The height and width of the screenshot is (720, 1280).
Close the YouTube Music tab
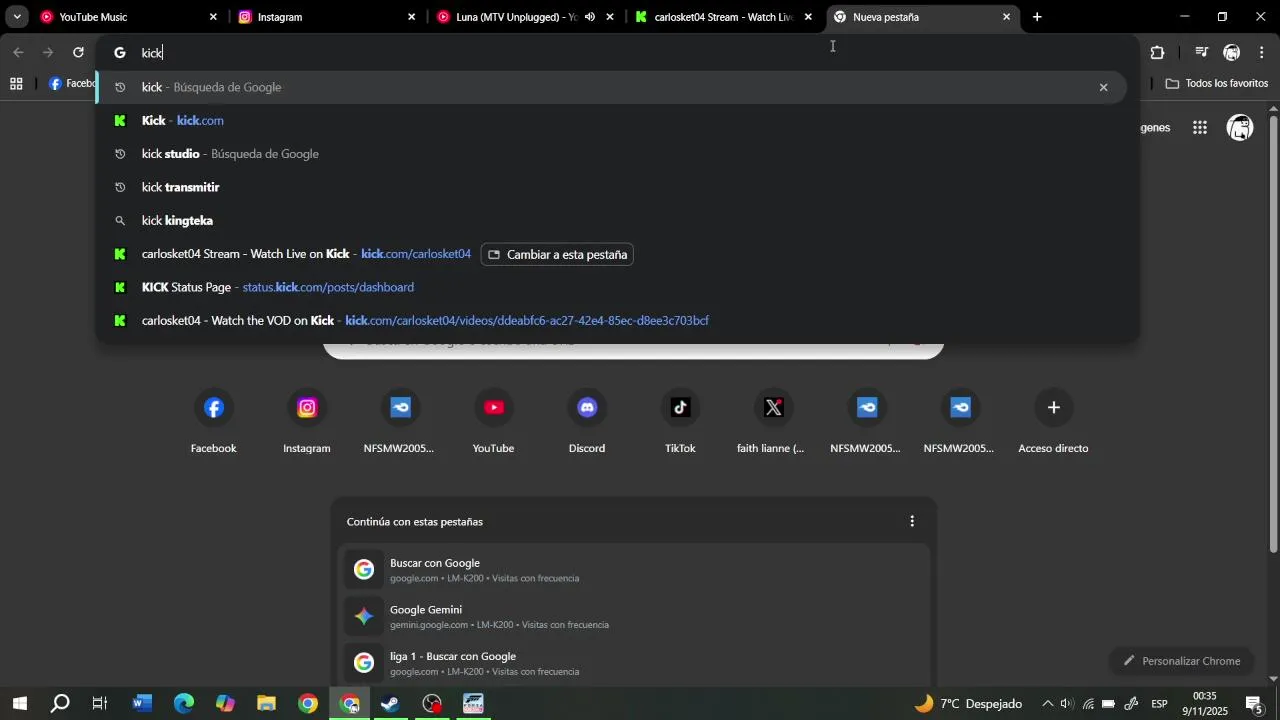[x=213, y=17]
